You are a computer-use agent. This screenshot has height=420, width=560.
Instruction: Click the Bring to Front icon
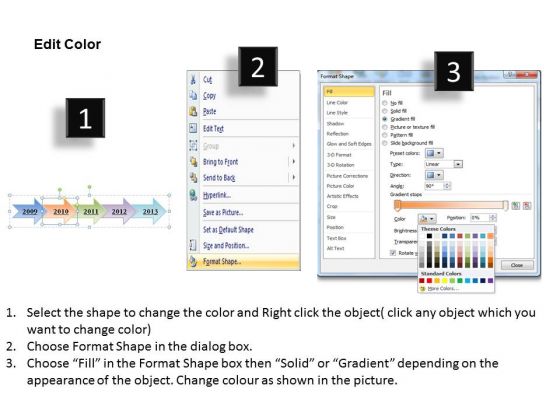tap(193, 162)
